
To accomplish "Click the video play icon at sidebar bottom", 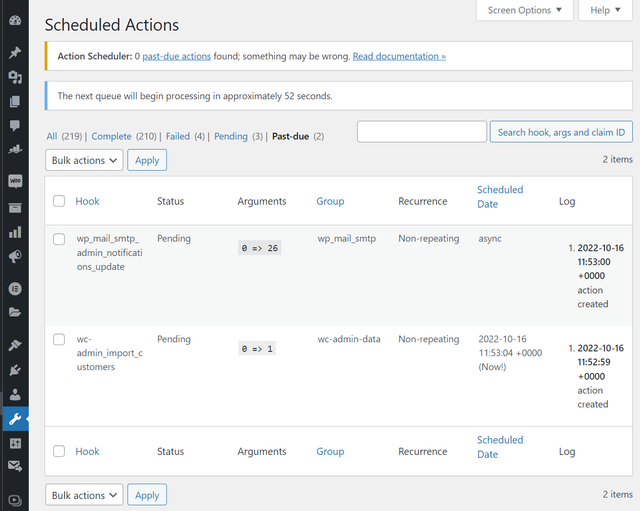I will pyautogui.click(x=15, y=500).
